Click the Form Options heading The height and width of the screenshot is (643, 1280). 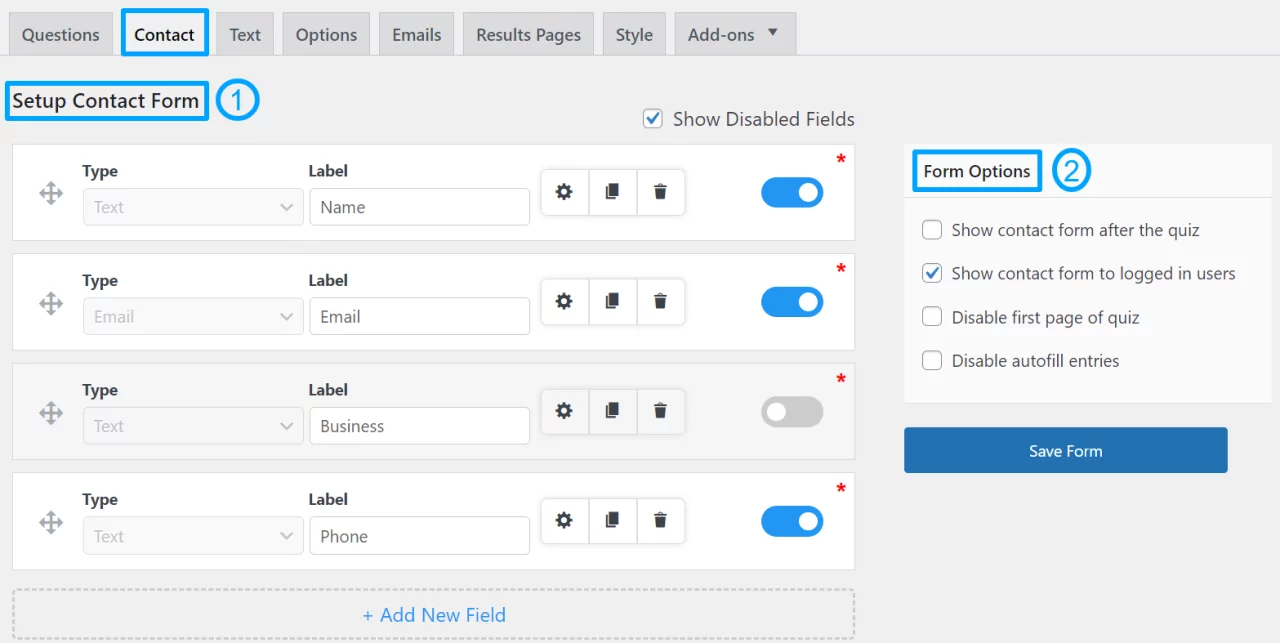(x=977, y=171)
